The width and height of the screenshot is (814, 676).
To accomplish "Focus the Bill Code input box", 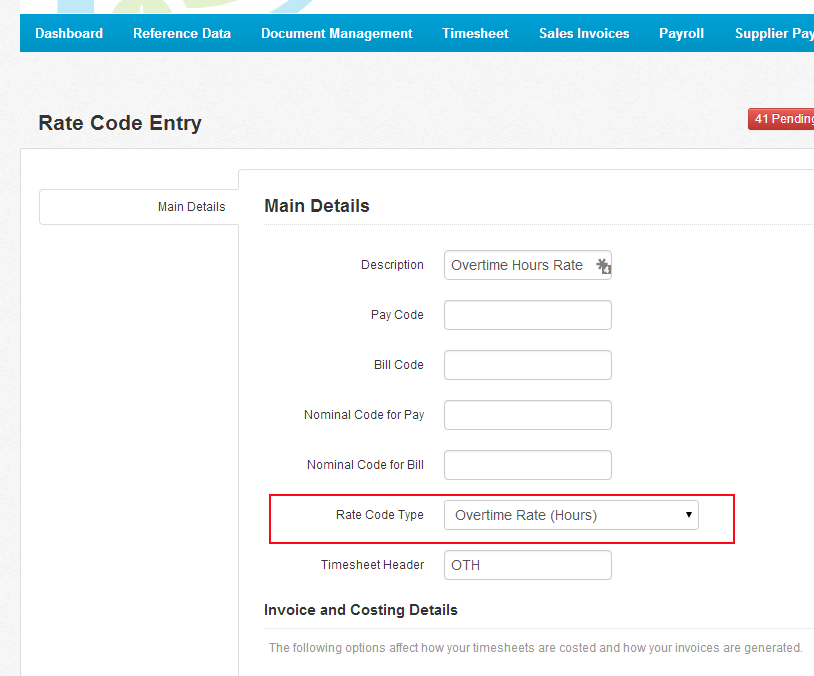I will pos(527,365).
